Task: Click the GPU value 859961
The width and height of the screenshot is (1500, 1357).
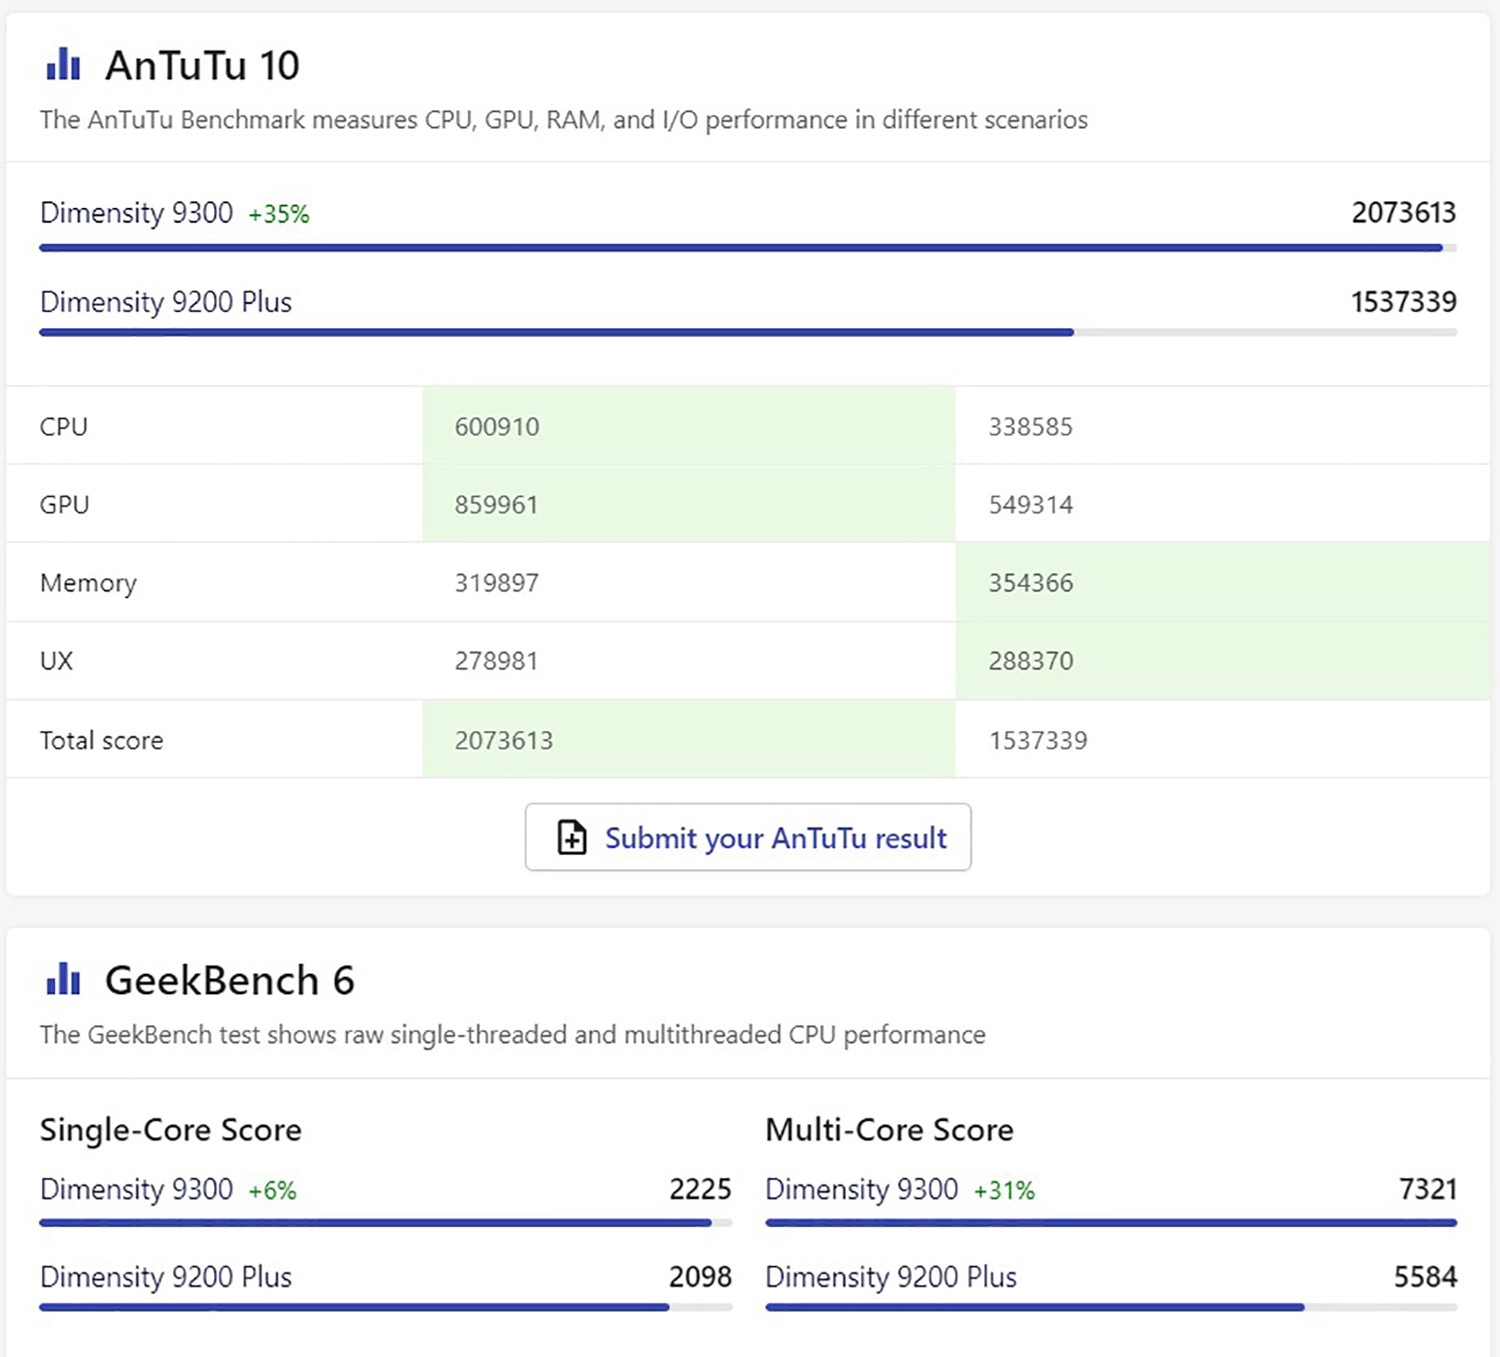Action: pos(496,505)
